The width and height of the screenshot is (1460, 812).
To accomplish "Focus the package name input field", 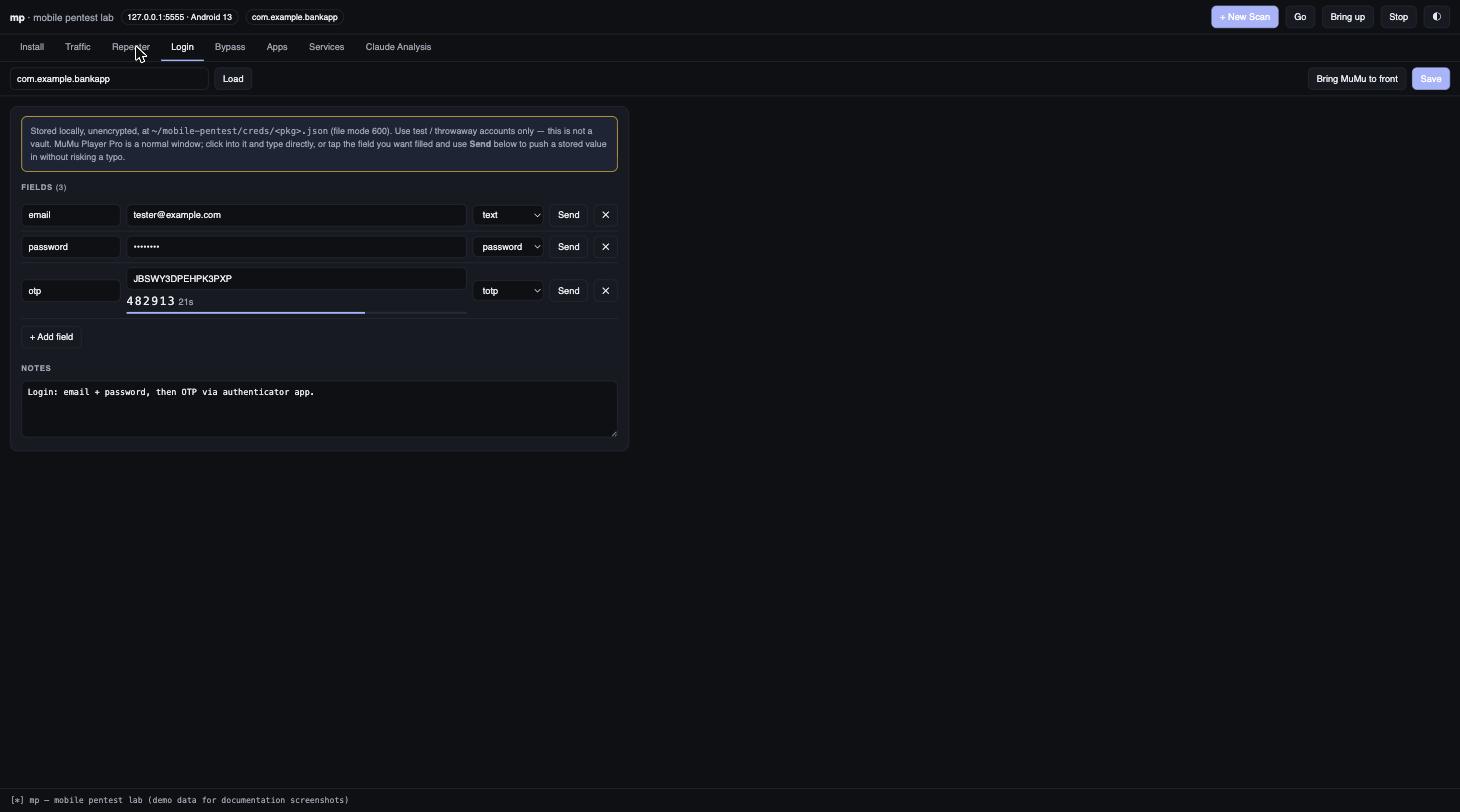I will point(109,79).
